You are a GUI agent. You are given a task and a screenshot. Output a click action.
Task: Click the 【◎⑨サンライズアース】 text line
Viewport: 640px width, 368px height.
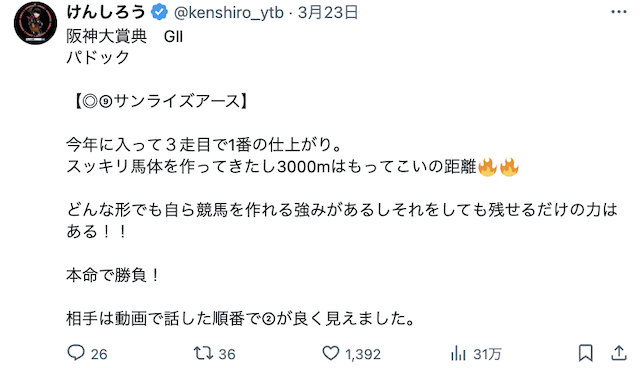point(160,101)
